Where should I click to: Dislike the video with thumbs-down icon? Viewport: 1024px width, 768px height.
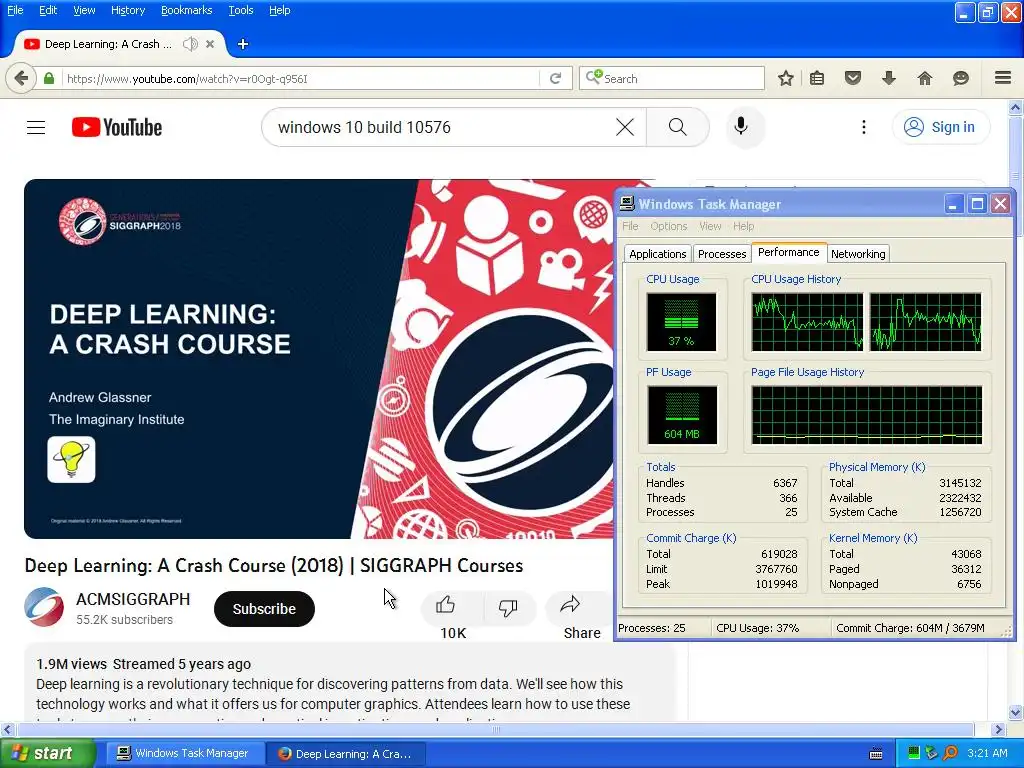point(507,607)
